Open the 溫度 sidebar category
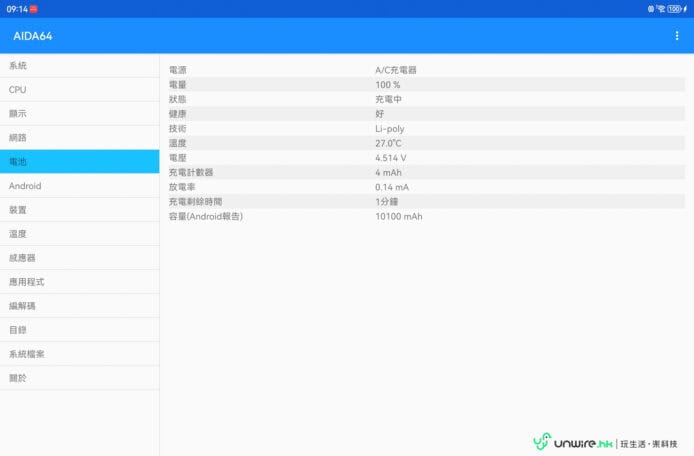 pyautogui.click(x=80, y=234)
